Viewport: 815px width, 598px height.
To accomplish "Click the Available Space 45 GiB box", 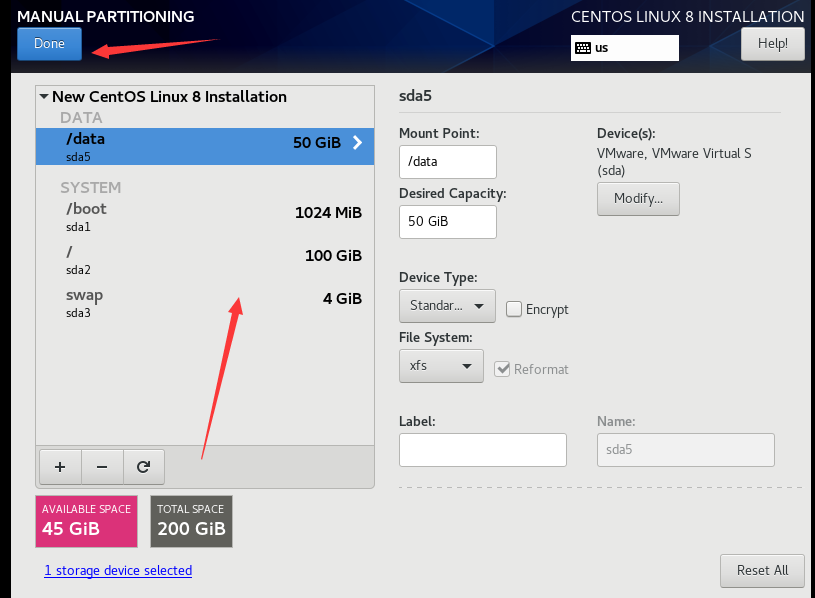I will (86, 521).
